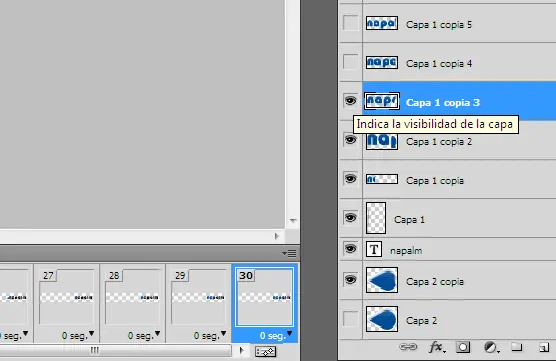Select animation frame 27
This screenshot has width=556, height=361.
point(67,296)
